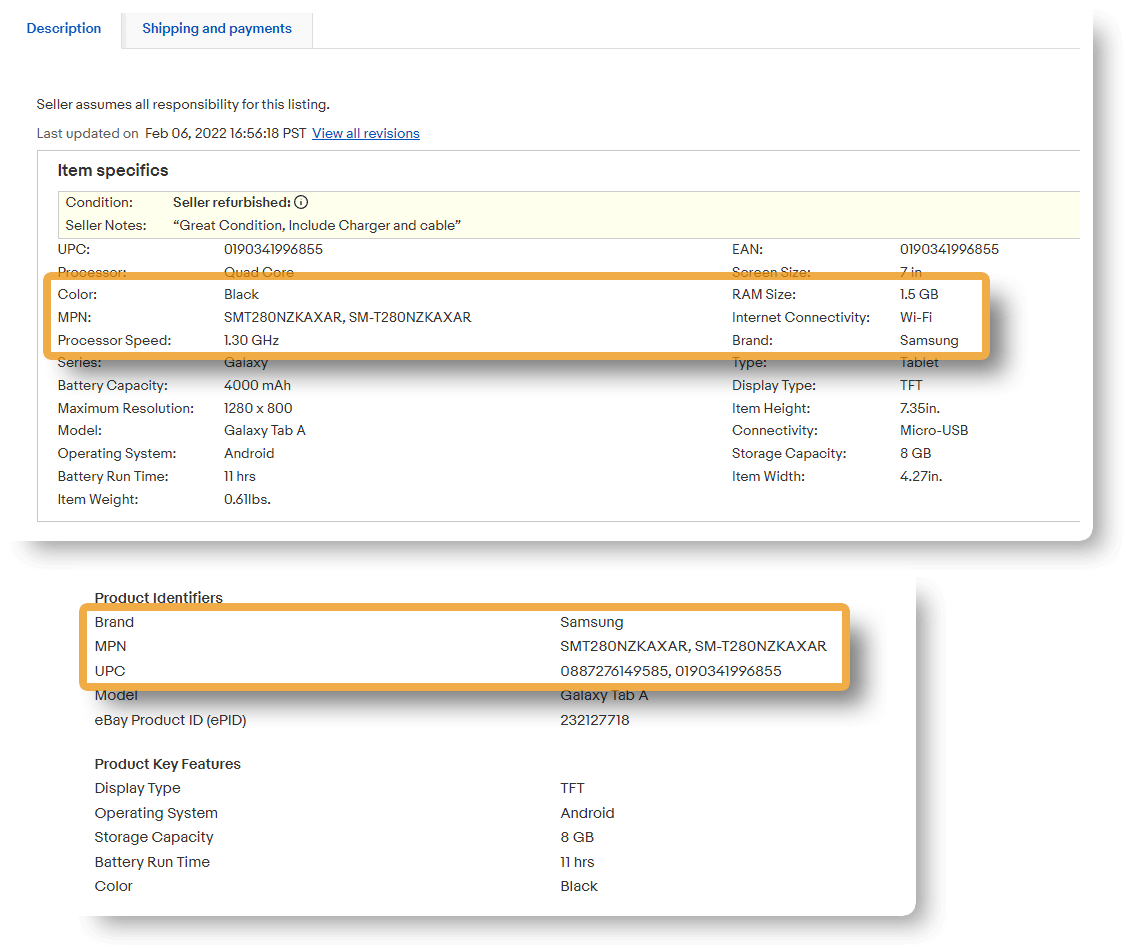Select the UPC value 0190341996855 in item specifics
The image size is (1126, 948).
[x=273, y=249]
